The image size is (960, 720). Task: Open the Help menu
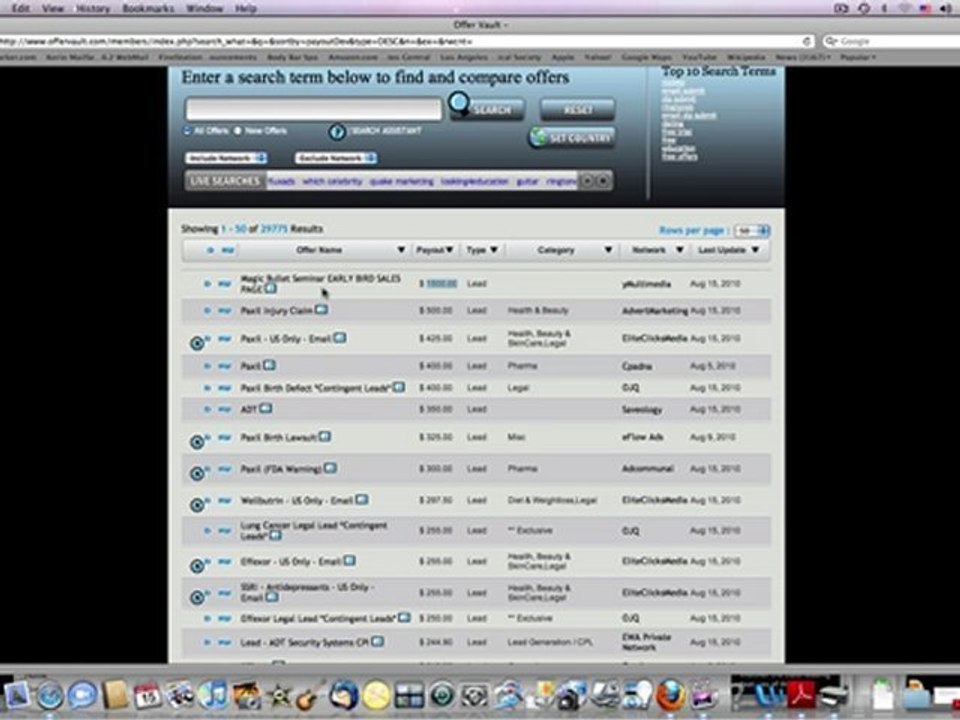click(x=246, y=8)
